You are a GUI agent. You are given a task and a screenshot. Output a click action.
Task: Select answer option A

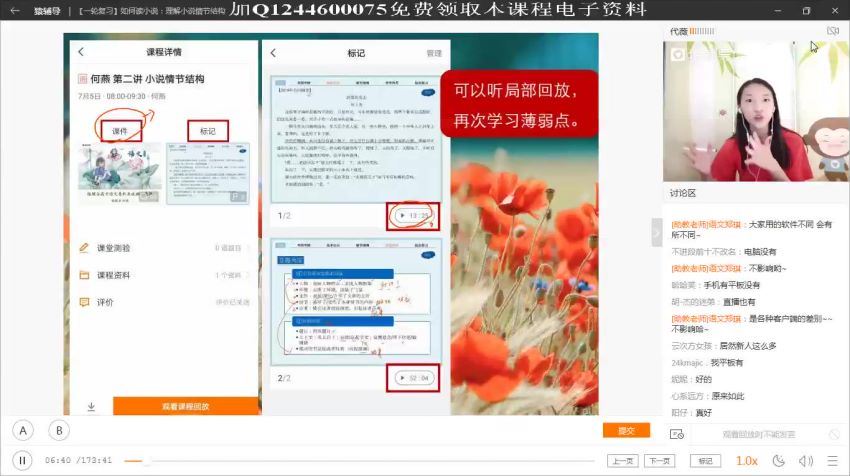[x=24, y=431]
